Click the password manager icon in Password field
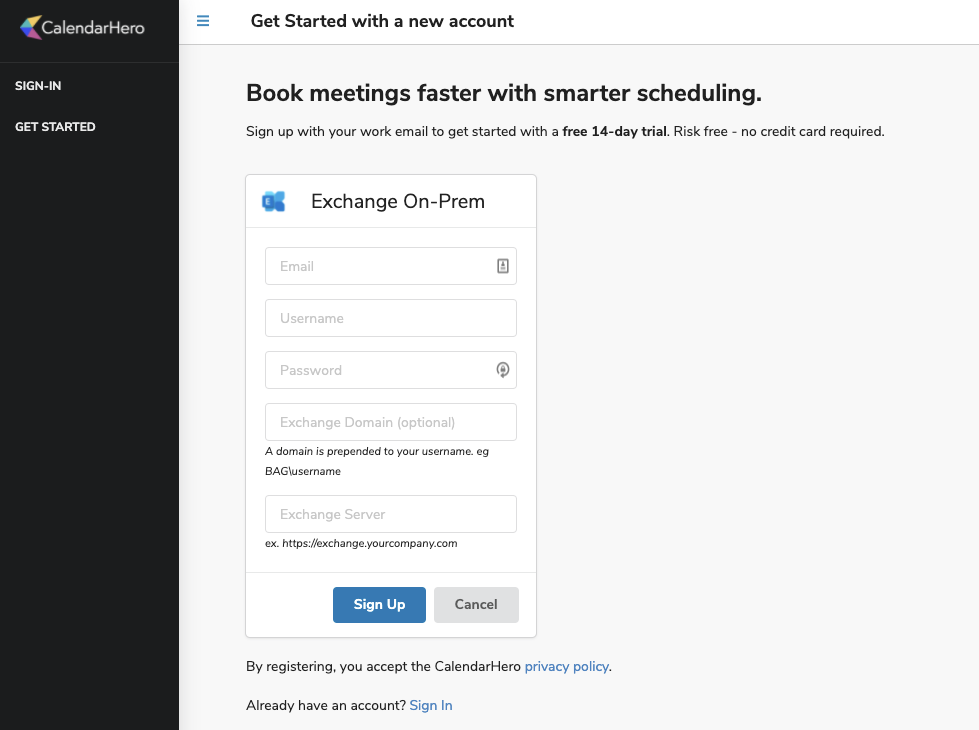979x730 pixels. point(503,370)
